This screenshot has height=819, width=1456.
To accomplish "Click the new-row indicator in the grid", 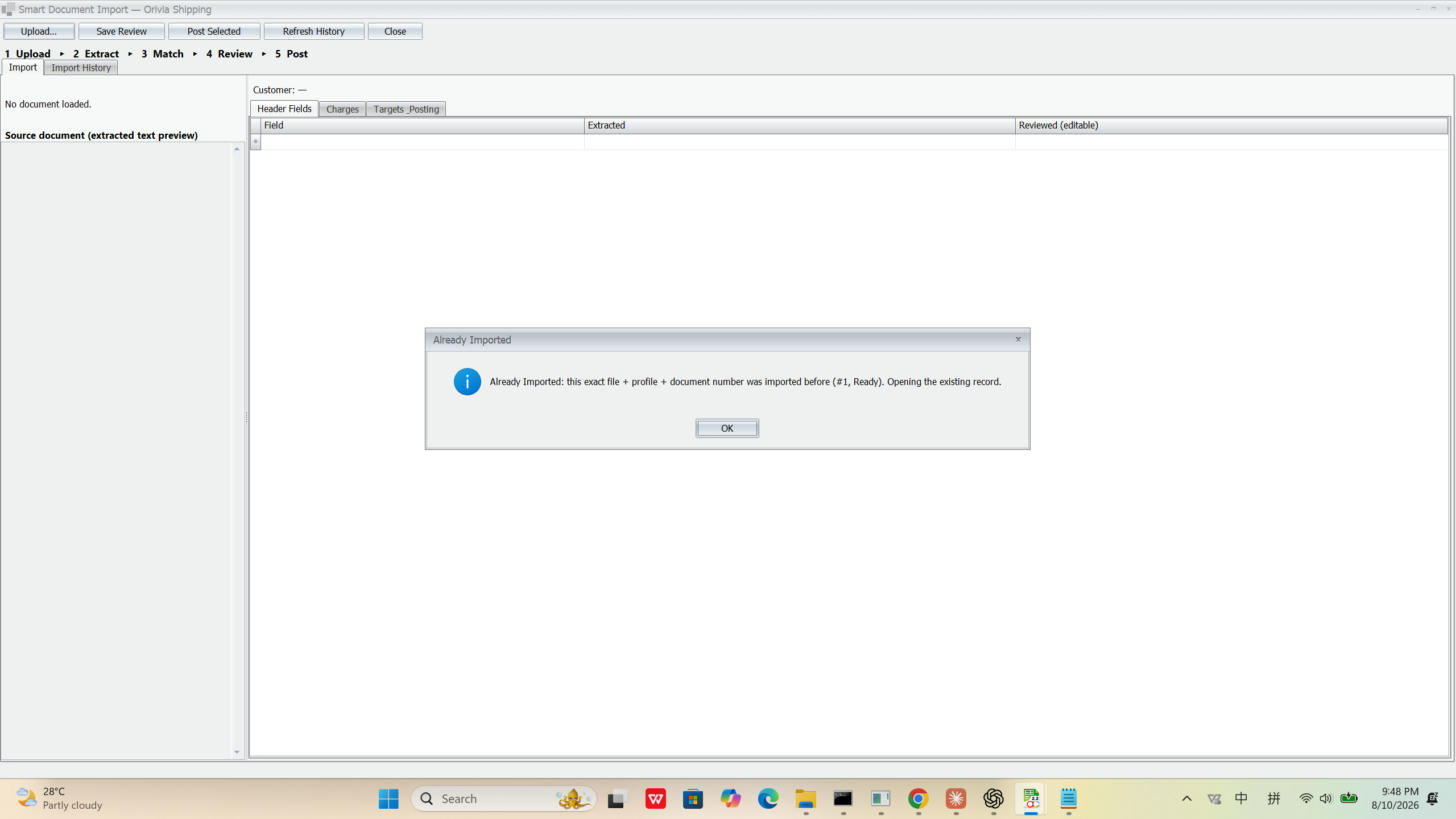I will tap(255, 142).
